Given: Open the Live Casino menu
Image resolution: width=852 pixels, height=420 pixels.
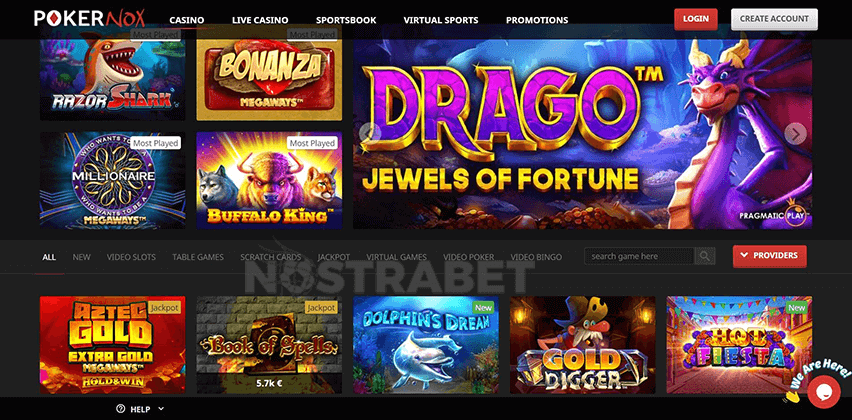Looking at the screenshot, I should [x=260, y=20].
